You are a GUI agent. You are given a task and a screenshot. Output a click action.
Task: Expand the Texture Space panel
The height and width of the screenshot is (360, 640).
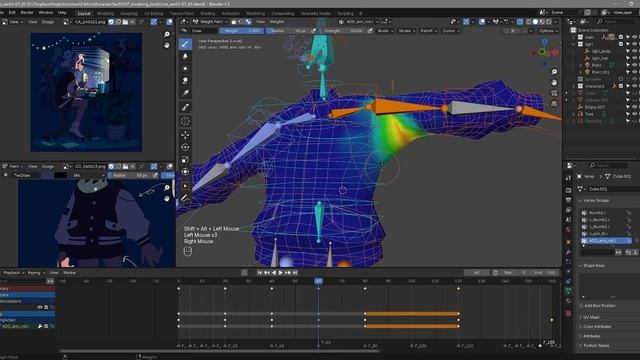[x=595, y=345]
